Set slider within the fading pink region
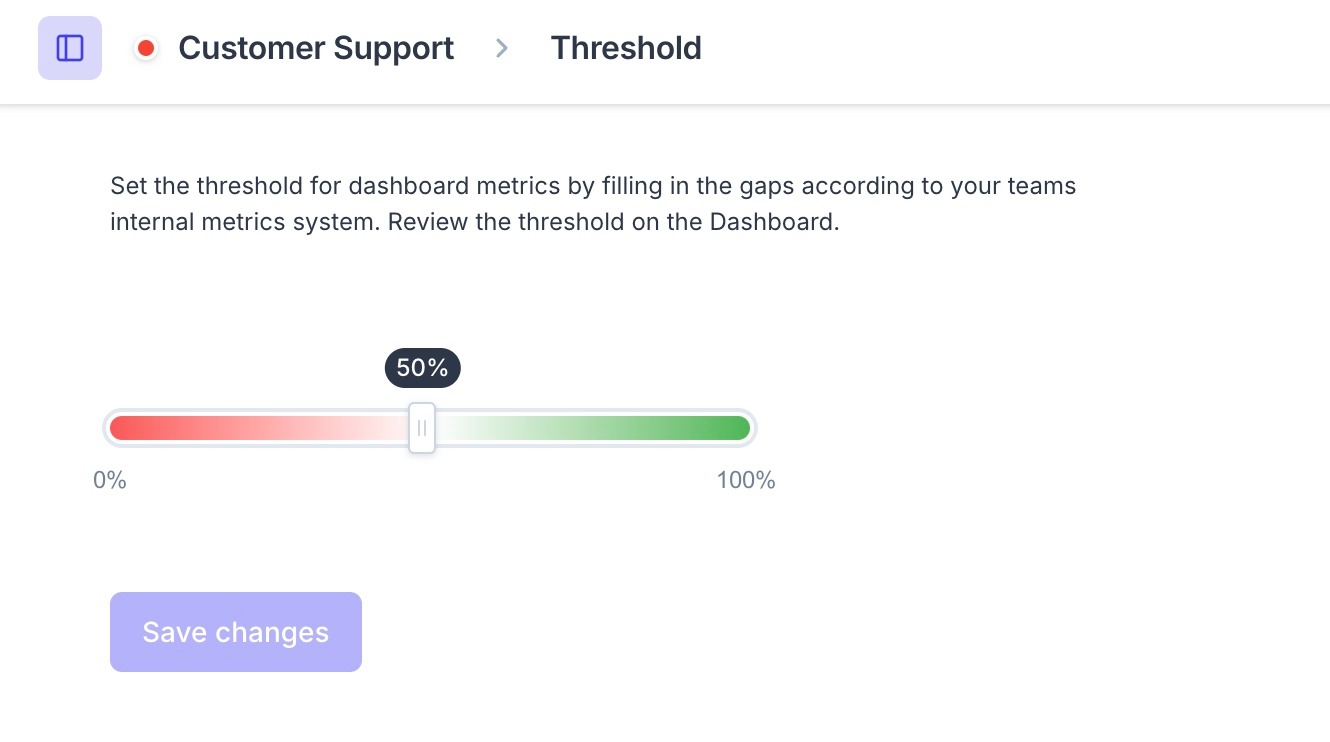 pos(330,428)
